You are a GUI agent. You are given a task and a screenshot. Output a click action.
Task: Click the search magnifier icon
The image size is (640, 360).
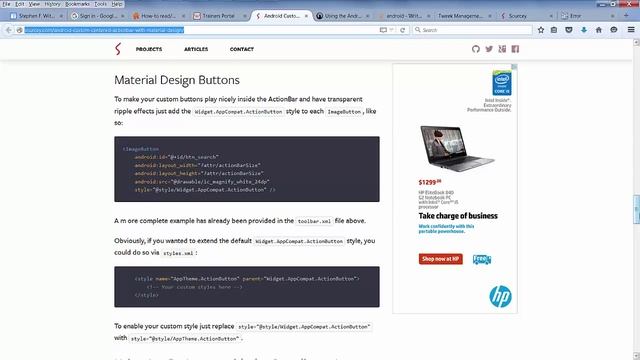click(x=418, y=30)
